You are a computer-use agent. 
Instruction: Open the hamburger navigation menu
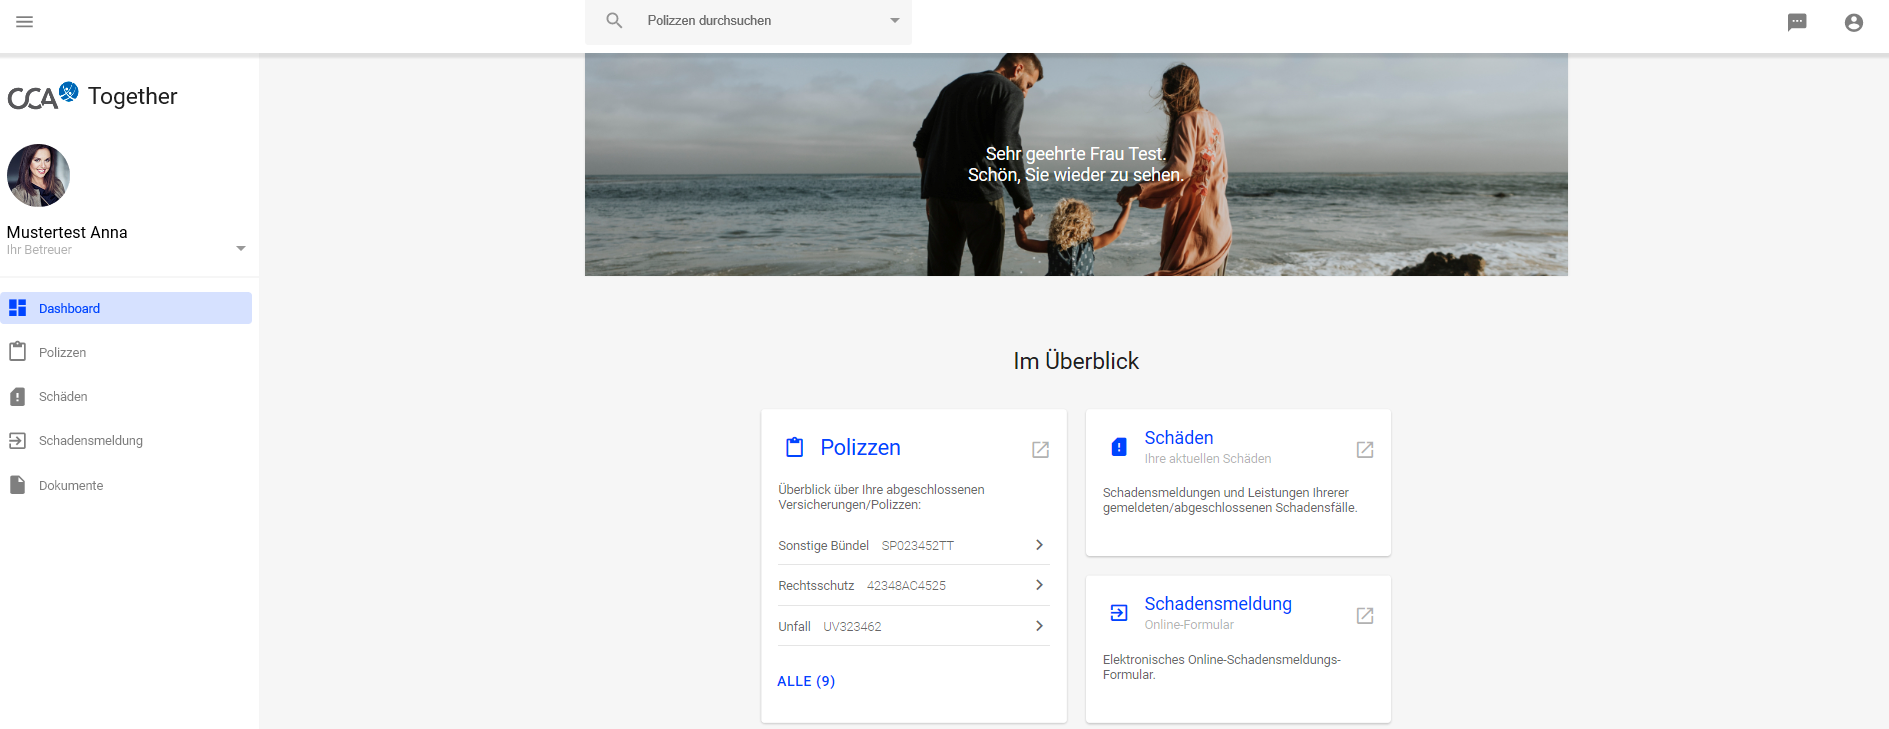coord(25,21)
